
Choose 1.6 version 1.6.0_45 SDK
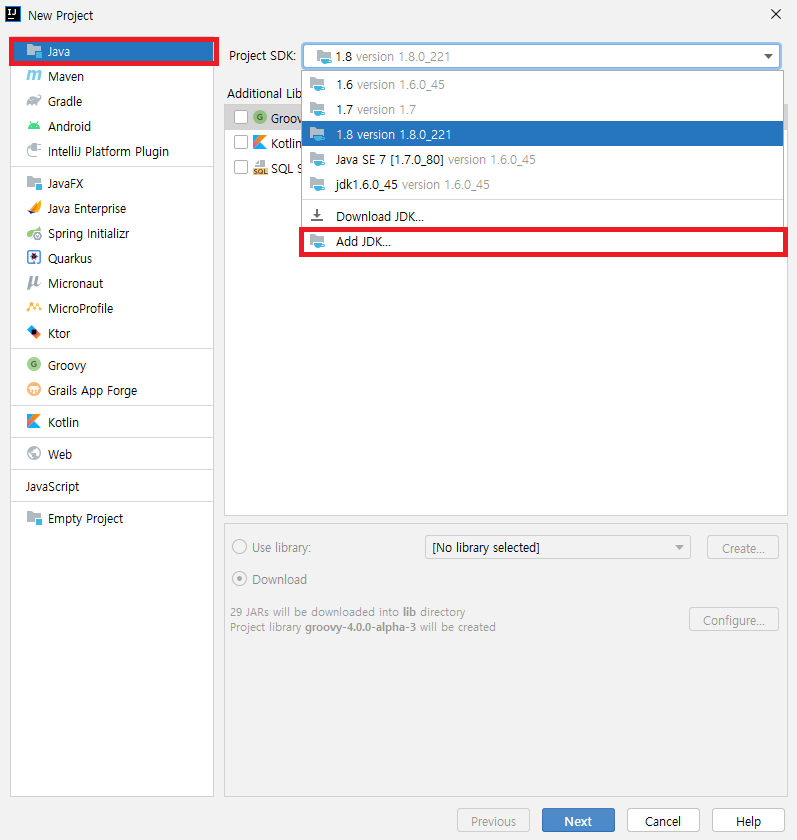click(542, 85)
